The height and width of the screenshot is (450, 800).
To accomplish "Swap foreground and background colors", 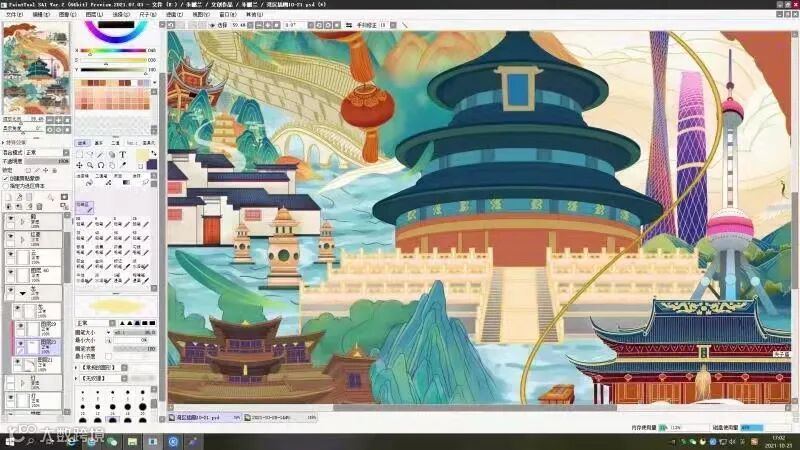I will coord(154,153).
